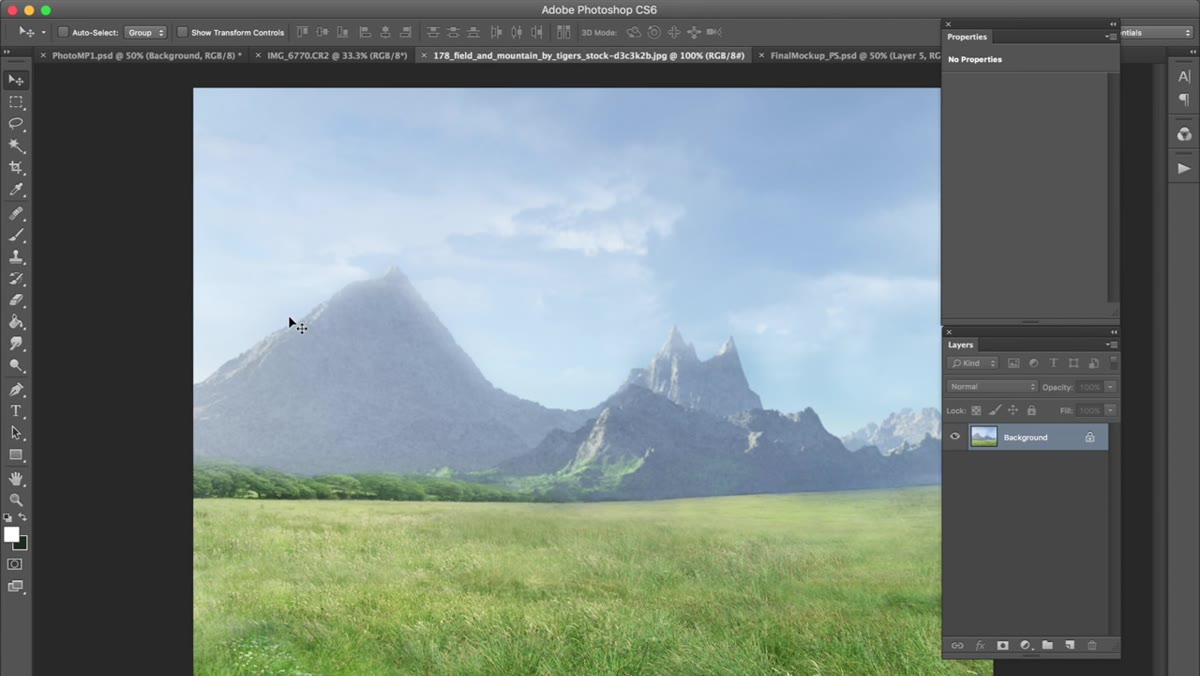Select the Magic Wand tool
Screen dimensions: 1200x676
coord(16,146)
